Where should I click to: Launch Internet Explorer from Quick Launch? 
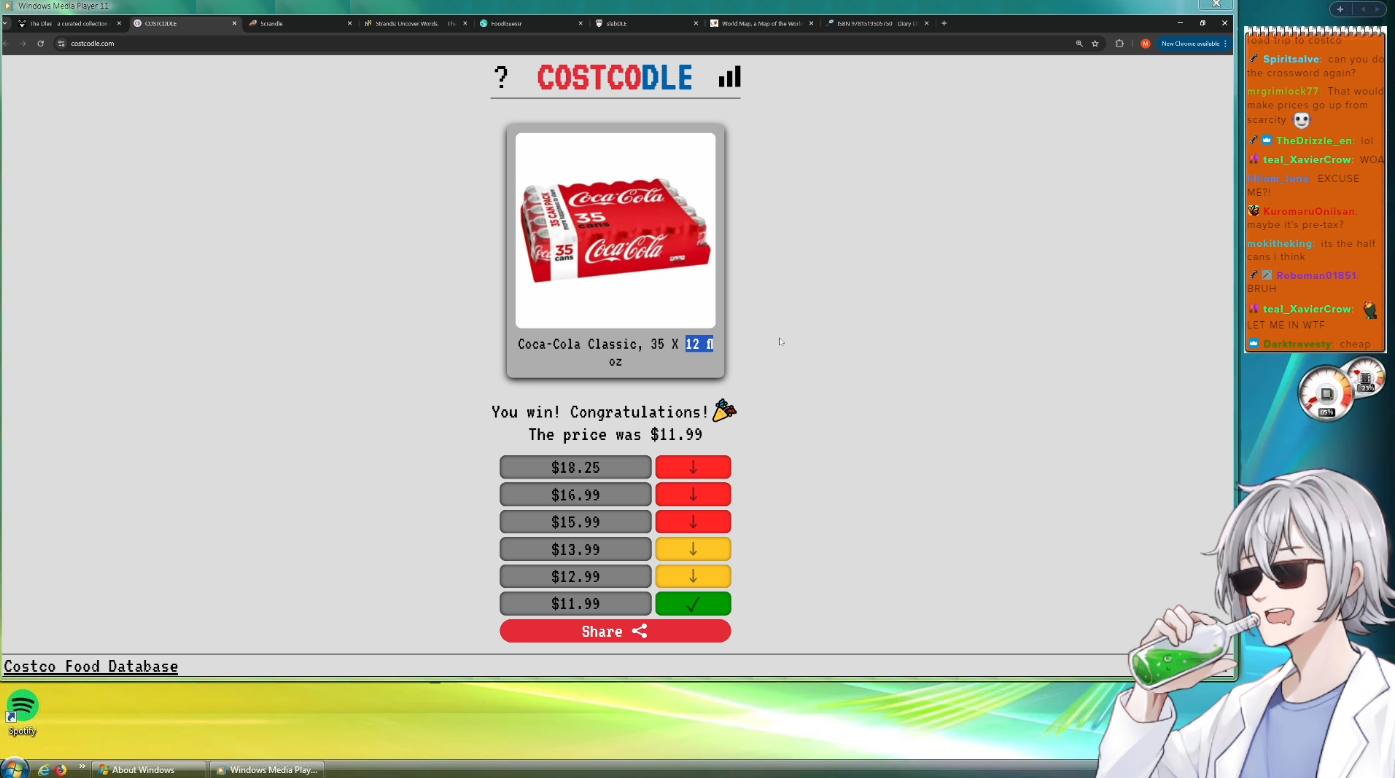tap(43, 770)
